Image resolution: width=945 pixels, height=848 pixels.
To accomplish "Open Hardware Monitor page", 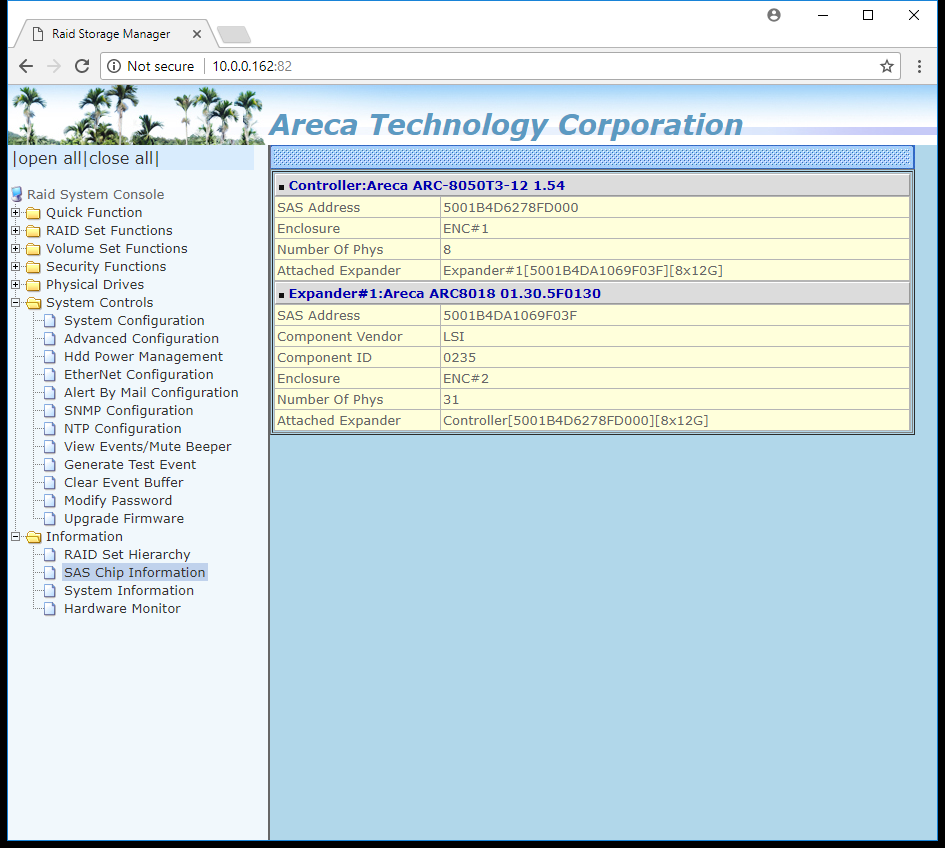I will coord(122,609).
